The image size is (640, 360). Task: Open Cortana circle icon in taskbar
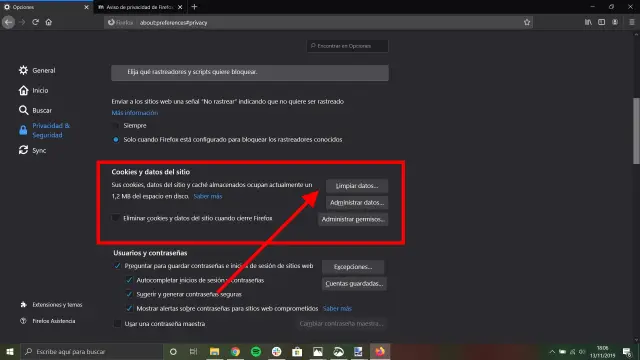(173, 351)
